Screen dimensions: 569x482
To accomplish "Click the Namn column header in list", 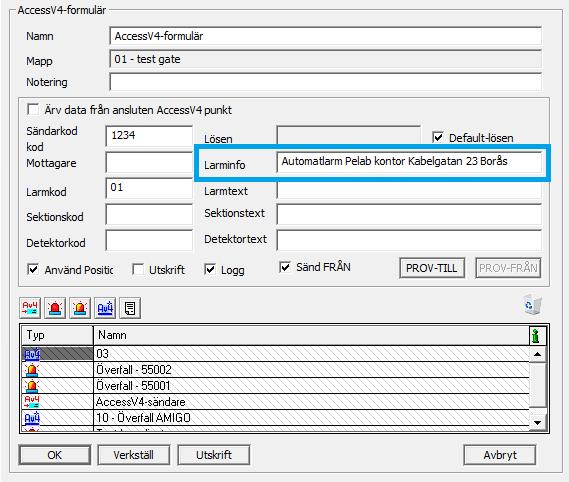I will coord(311,335).
